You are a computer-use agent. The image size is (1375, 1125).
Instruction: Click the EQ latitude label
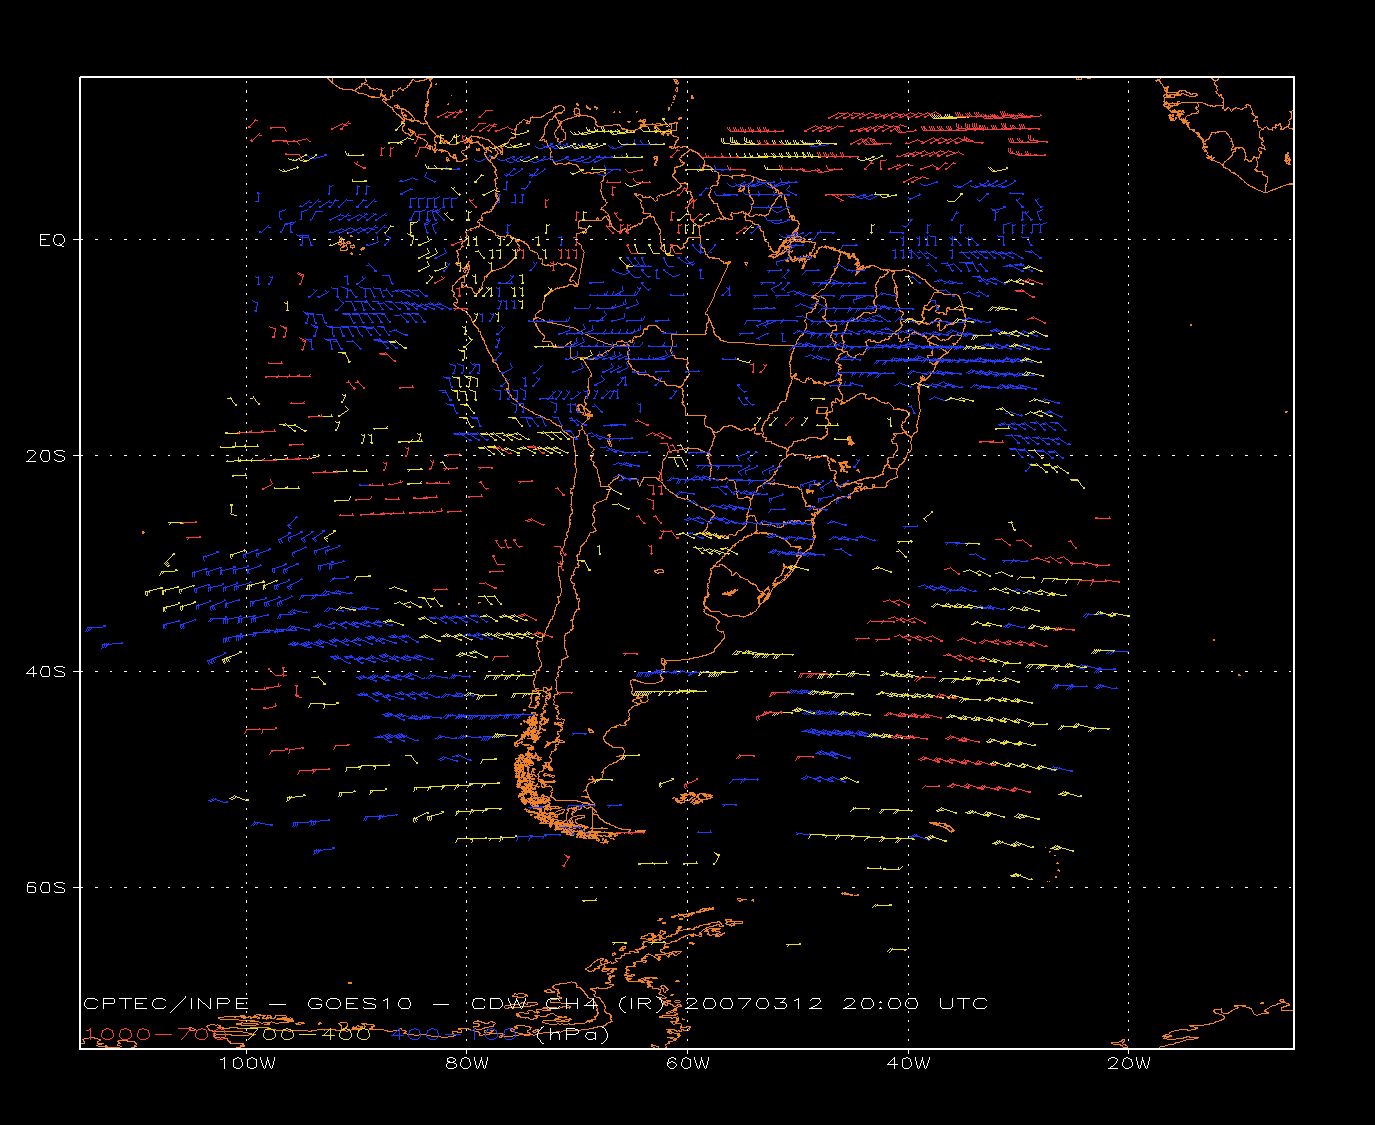coord(52,240)
